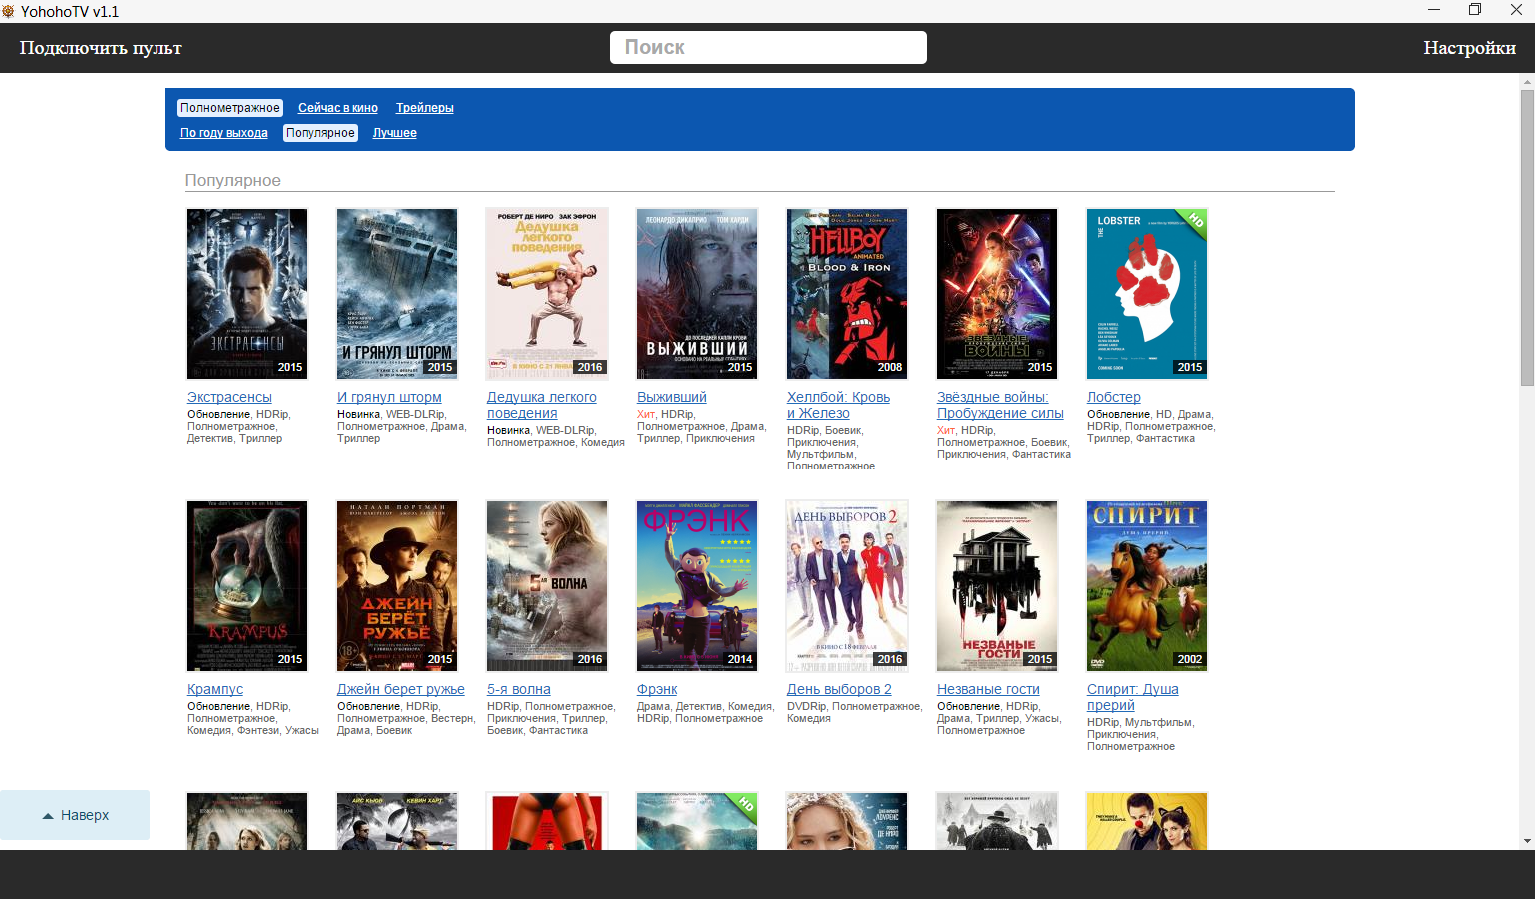The image size is (1535, 899).
Task: Select the Полнометражное tab
Action: tap(230, 108)
